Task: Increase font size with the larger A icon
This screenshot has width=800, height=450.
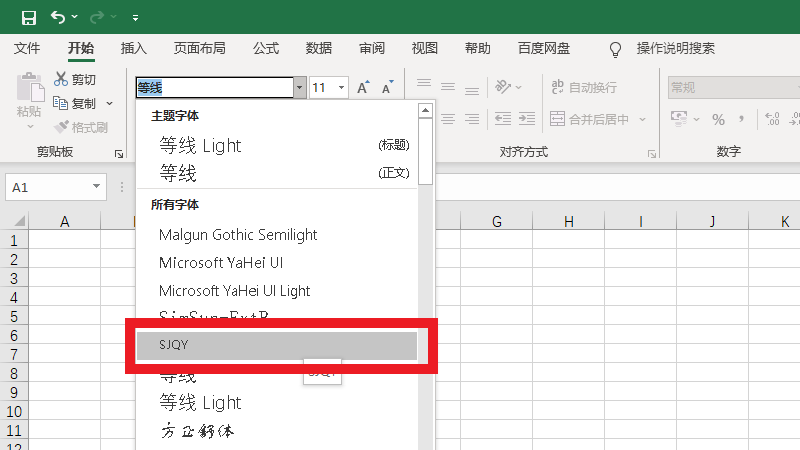Action: tap(364, 88)
